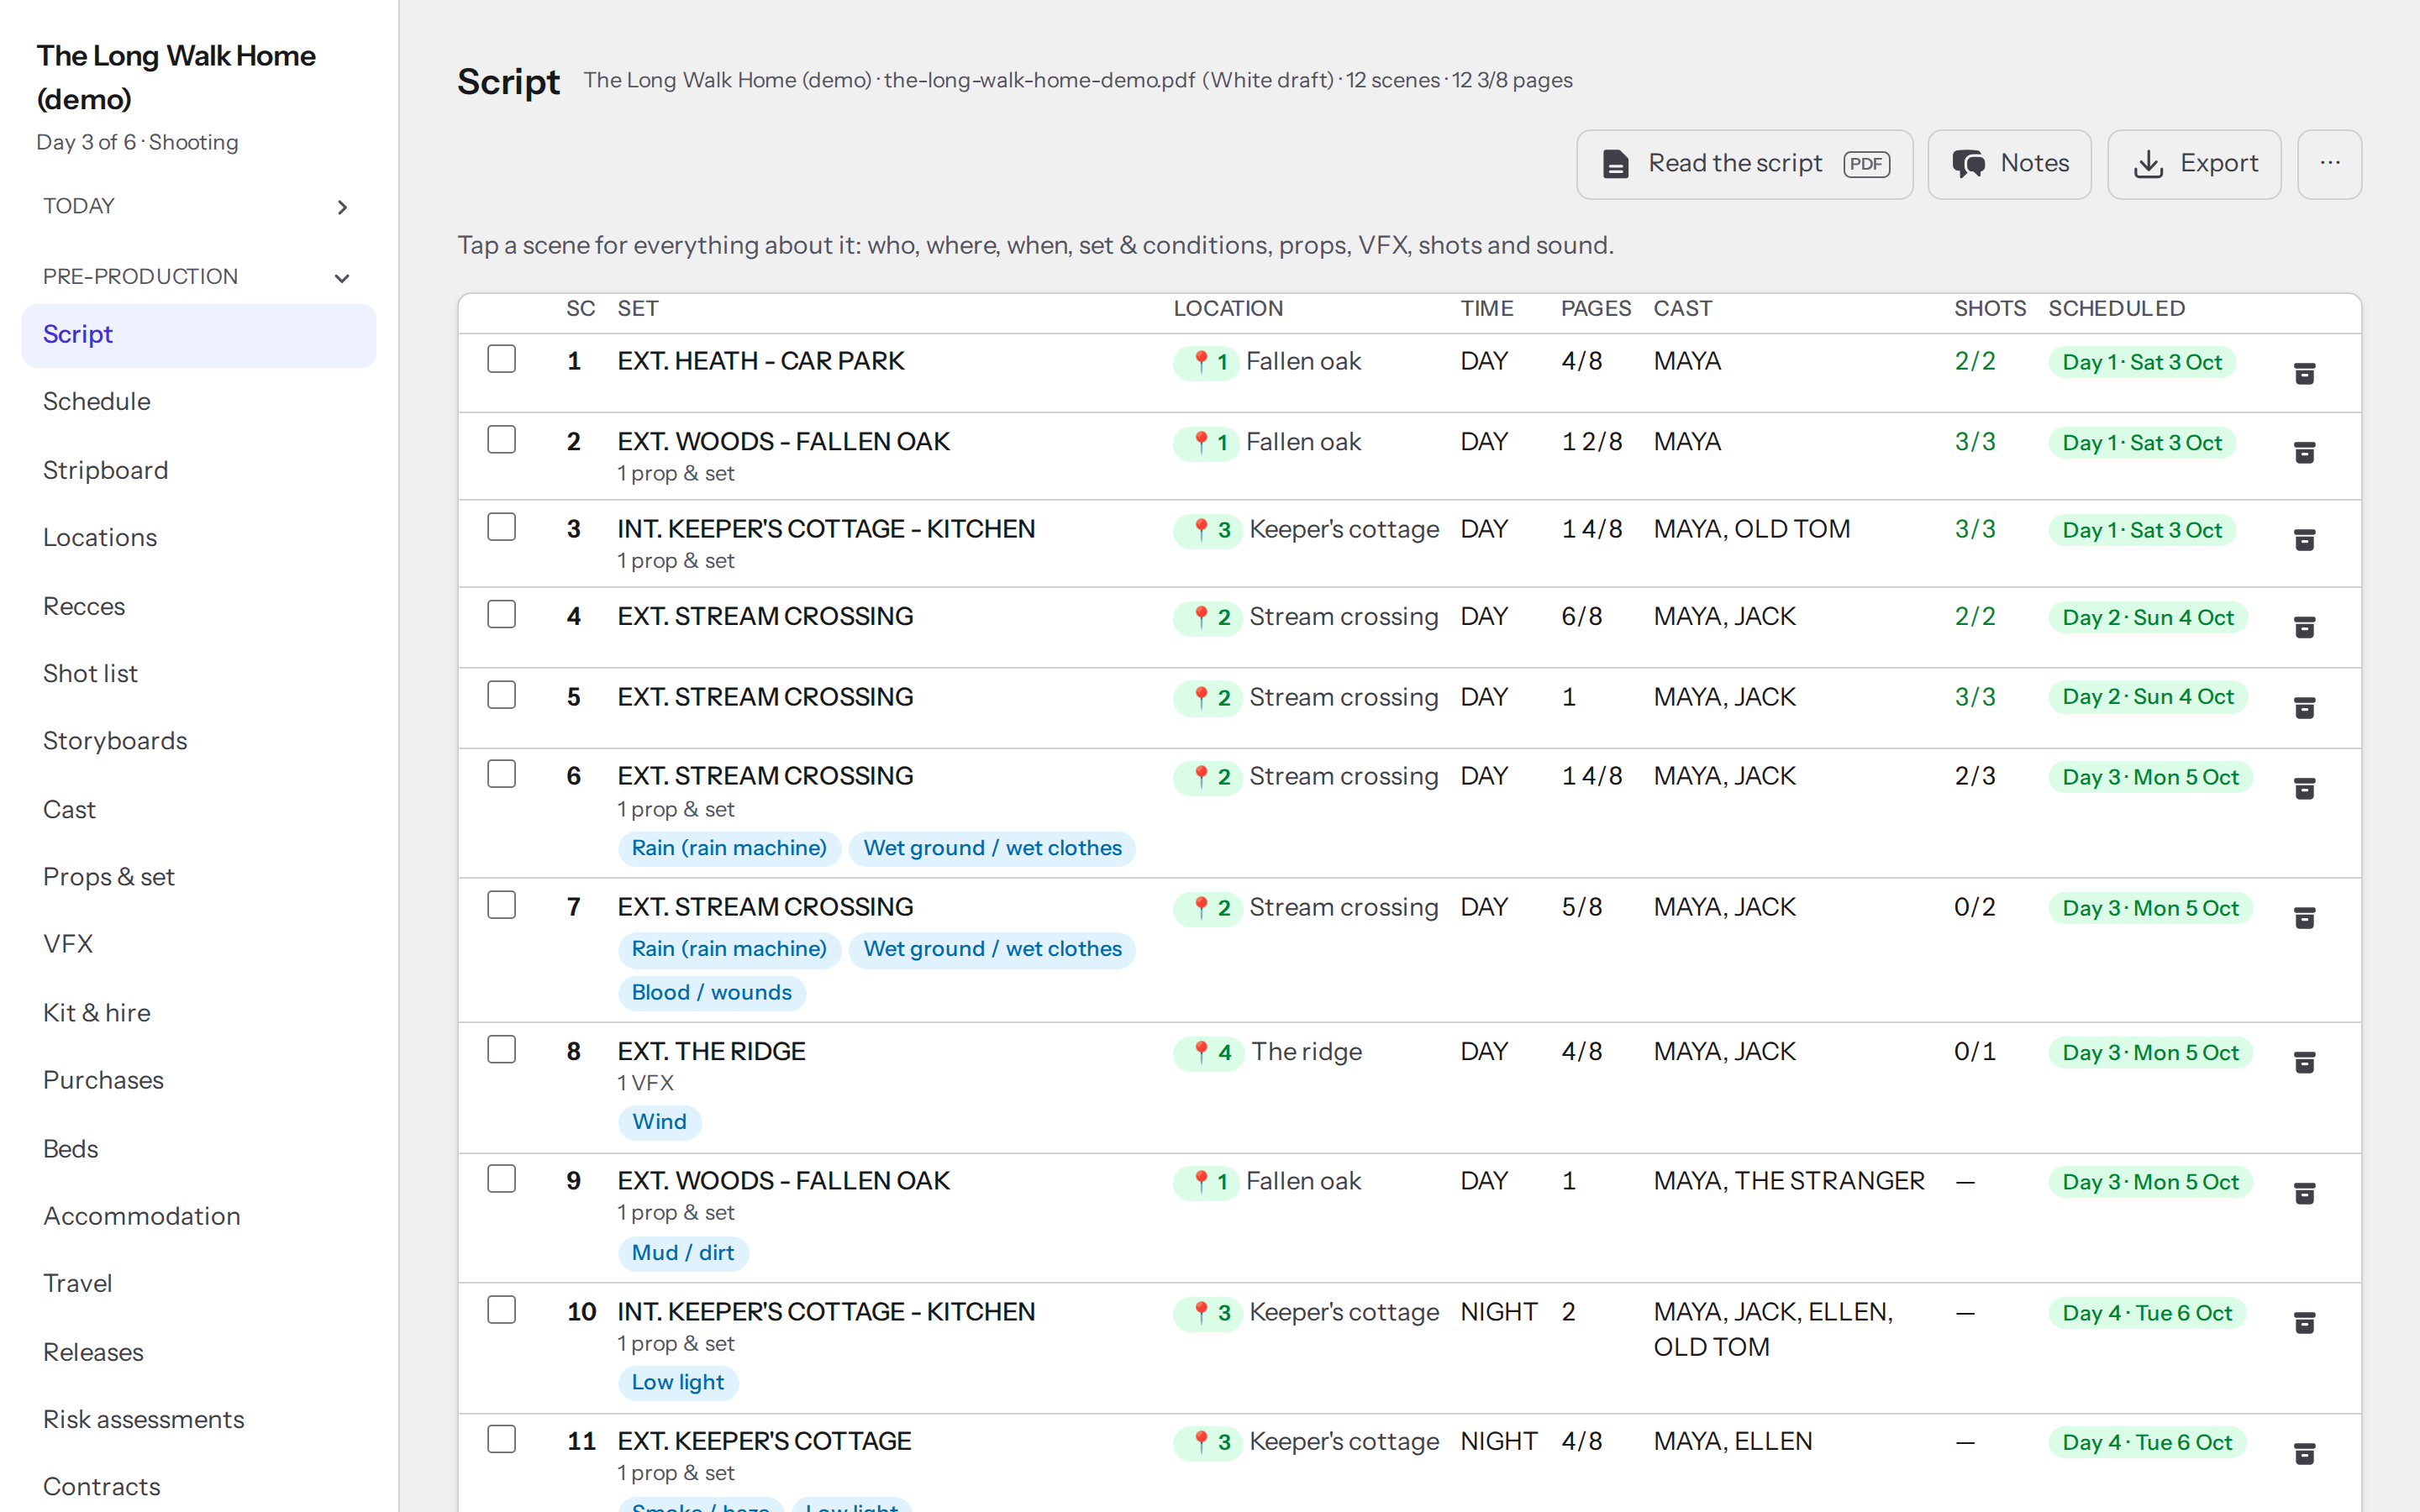Viewport: 2420px width, 1512px height.
Task: Click the archive icon for scene 6
Action: (2304, 788)
